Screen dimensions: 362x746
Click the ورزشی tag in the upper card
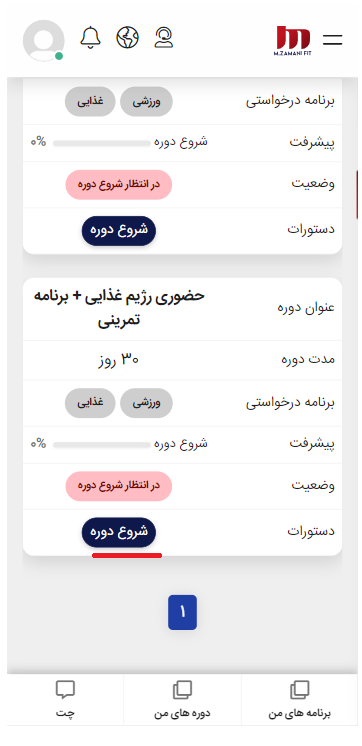click(x=147, y=101)
